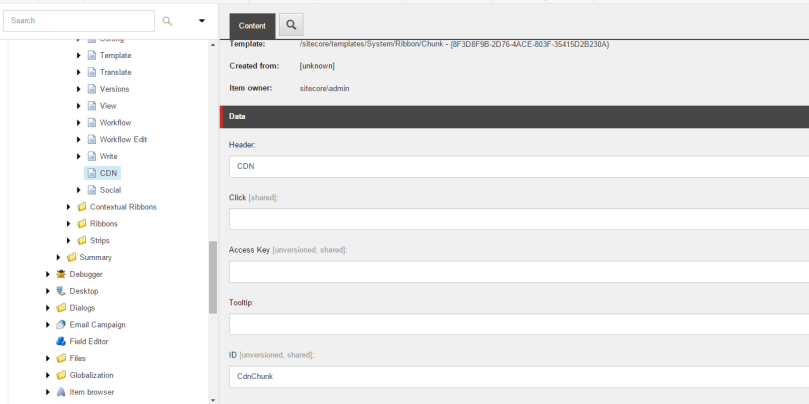The width and height of the screenshot is (809, 404).
Task: Click the Globalization folder icon
Action: pos(61,375)
